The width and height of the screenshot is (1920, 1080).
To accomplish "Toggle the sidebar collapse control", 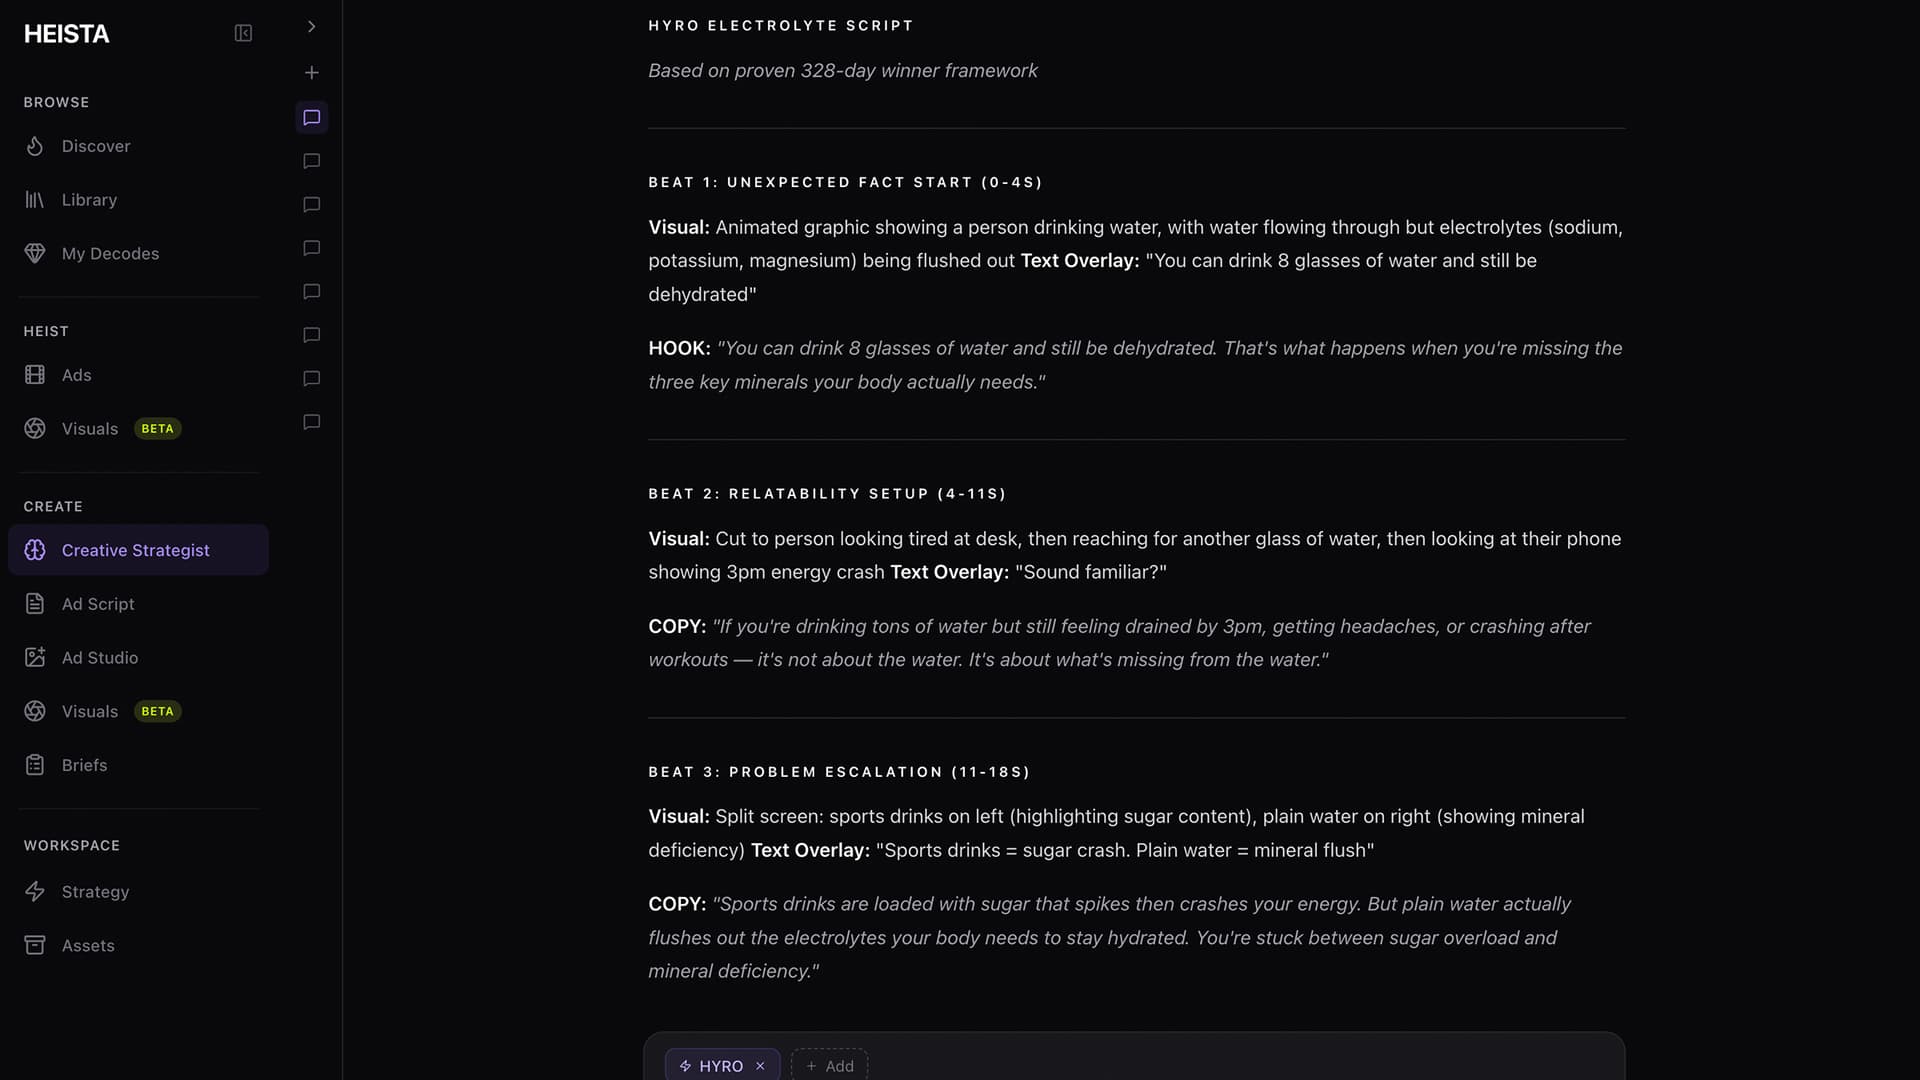I will pos(243,33).
